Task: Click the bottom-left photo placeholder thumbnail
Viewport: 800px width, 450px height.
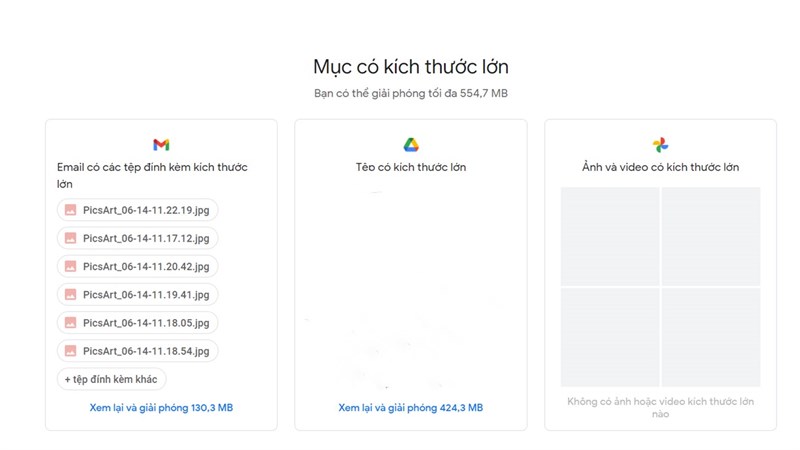Action: click(610, 337)
